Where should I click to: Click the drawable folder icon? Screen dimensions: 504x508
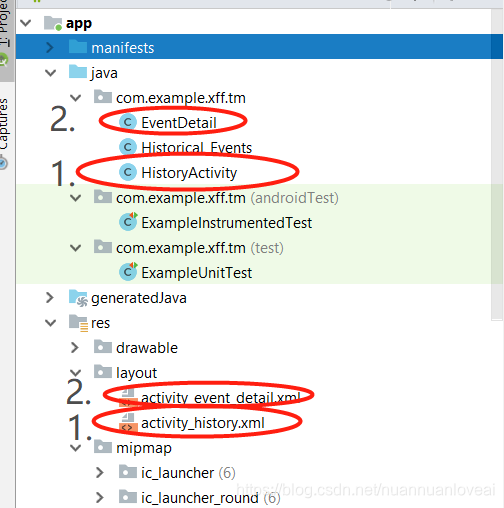[103, 347]
